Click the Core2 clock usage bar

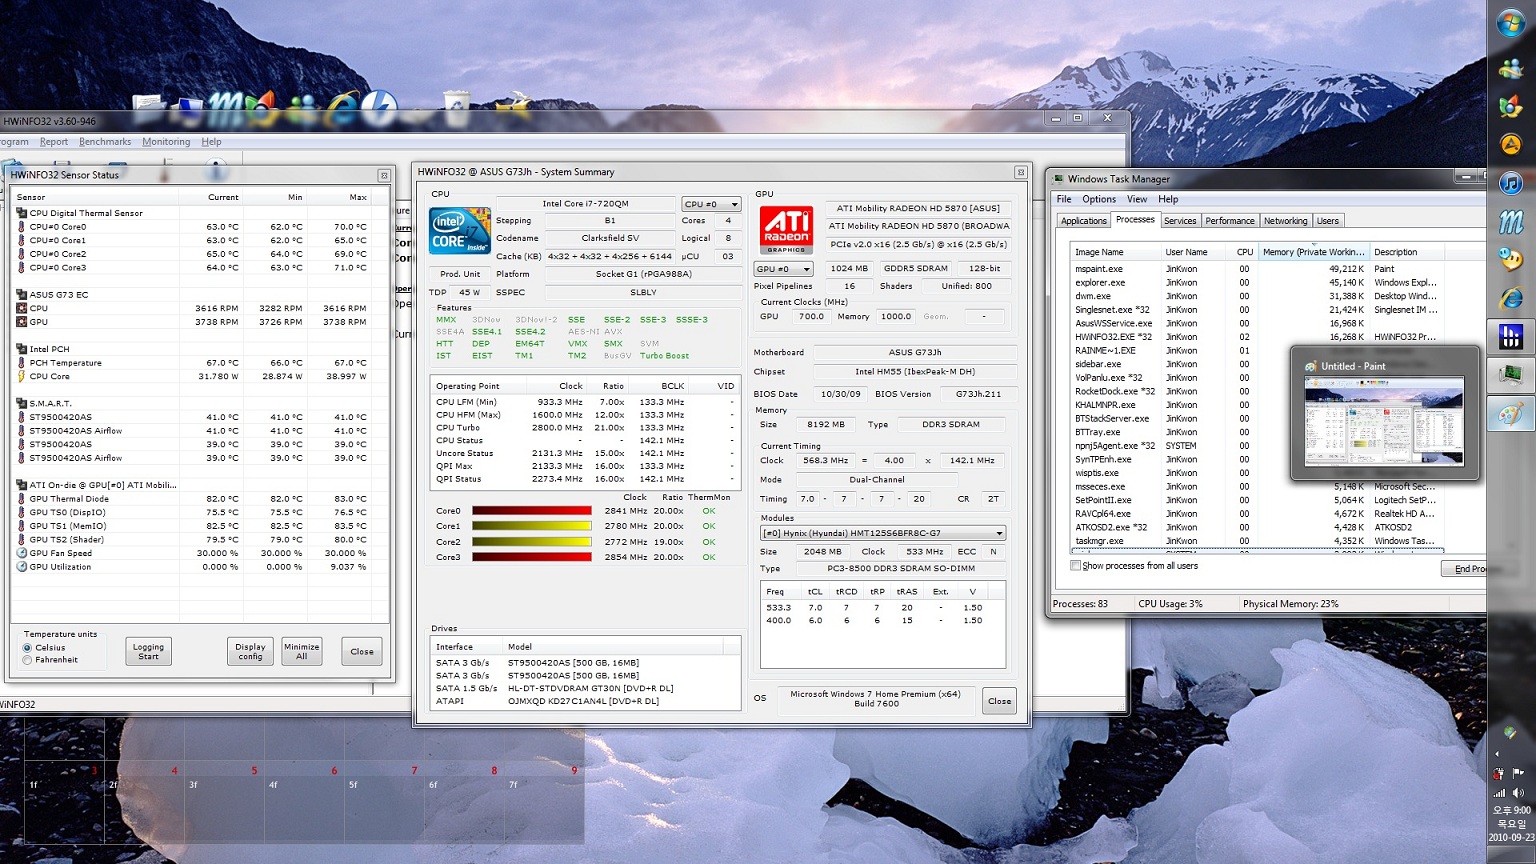[x=532, y=542]
